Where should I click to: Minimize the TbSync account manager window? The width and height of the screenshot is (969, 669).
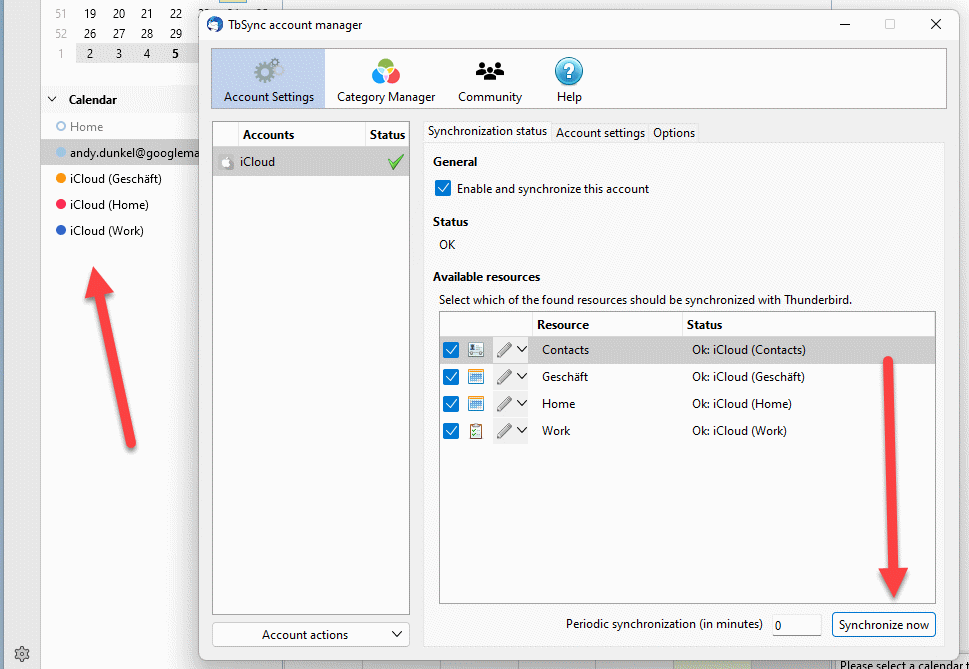tap(845, 25)
